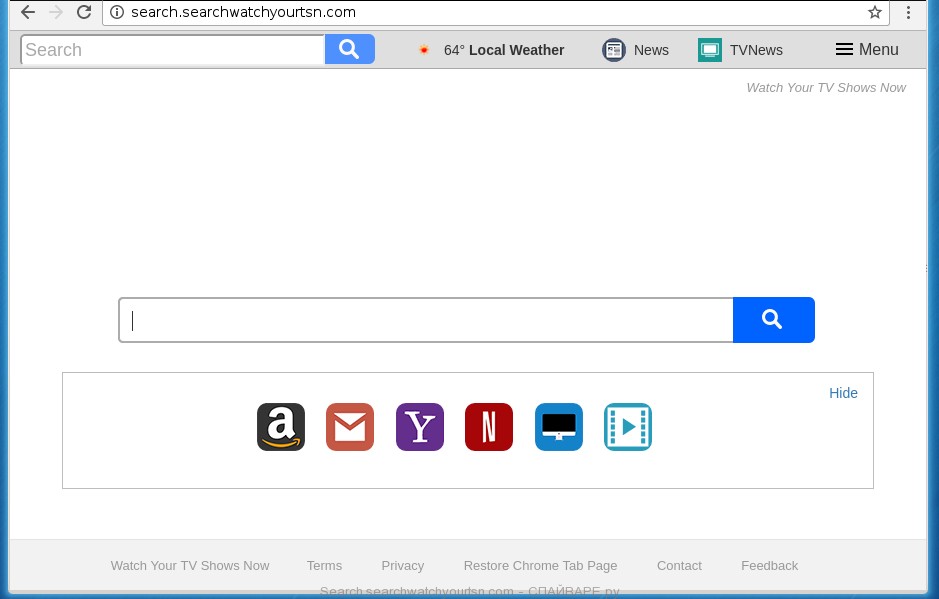Go back to the previous page
Screen dimensions: 939x599
coord(28,13)
